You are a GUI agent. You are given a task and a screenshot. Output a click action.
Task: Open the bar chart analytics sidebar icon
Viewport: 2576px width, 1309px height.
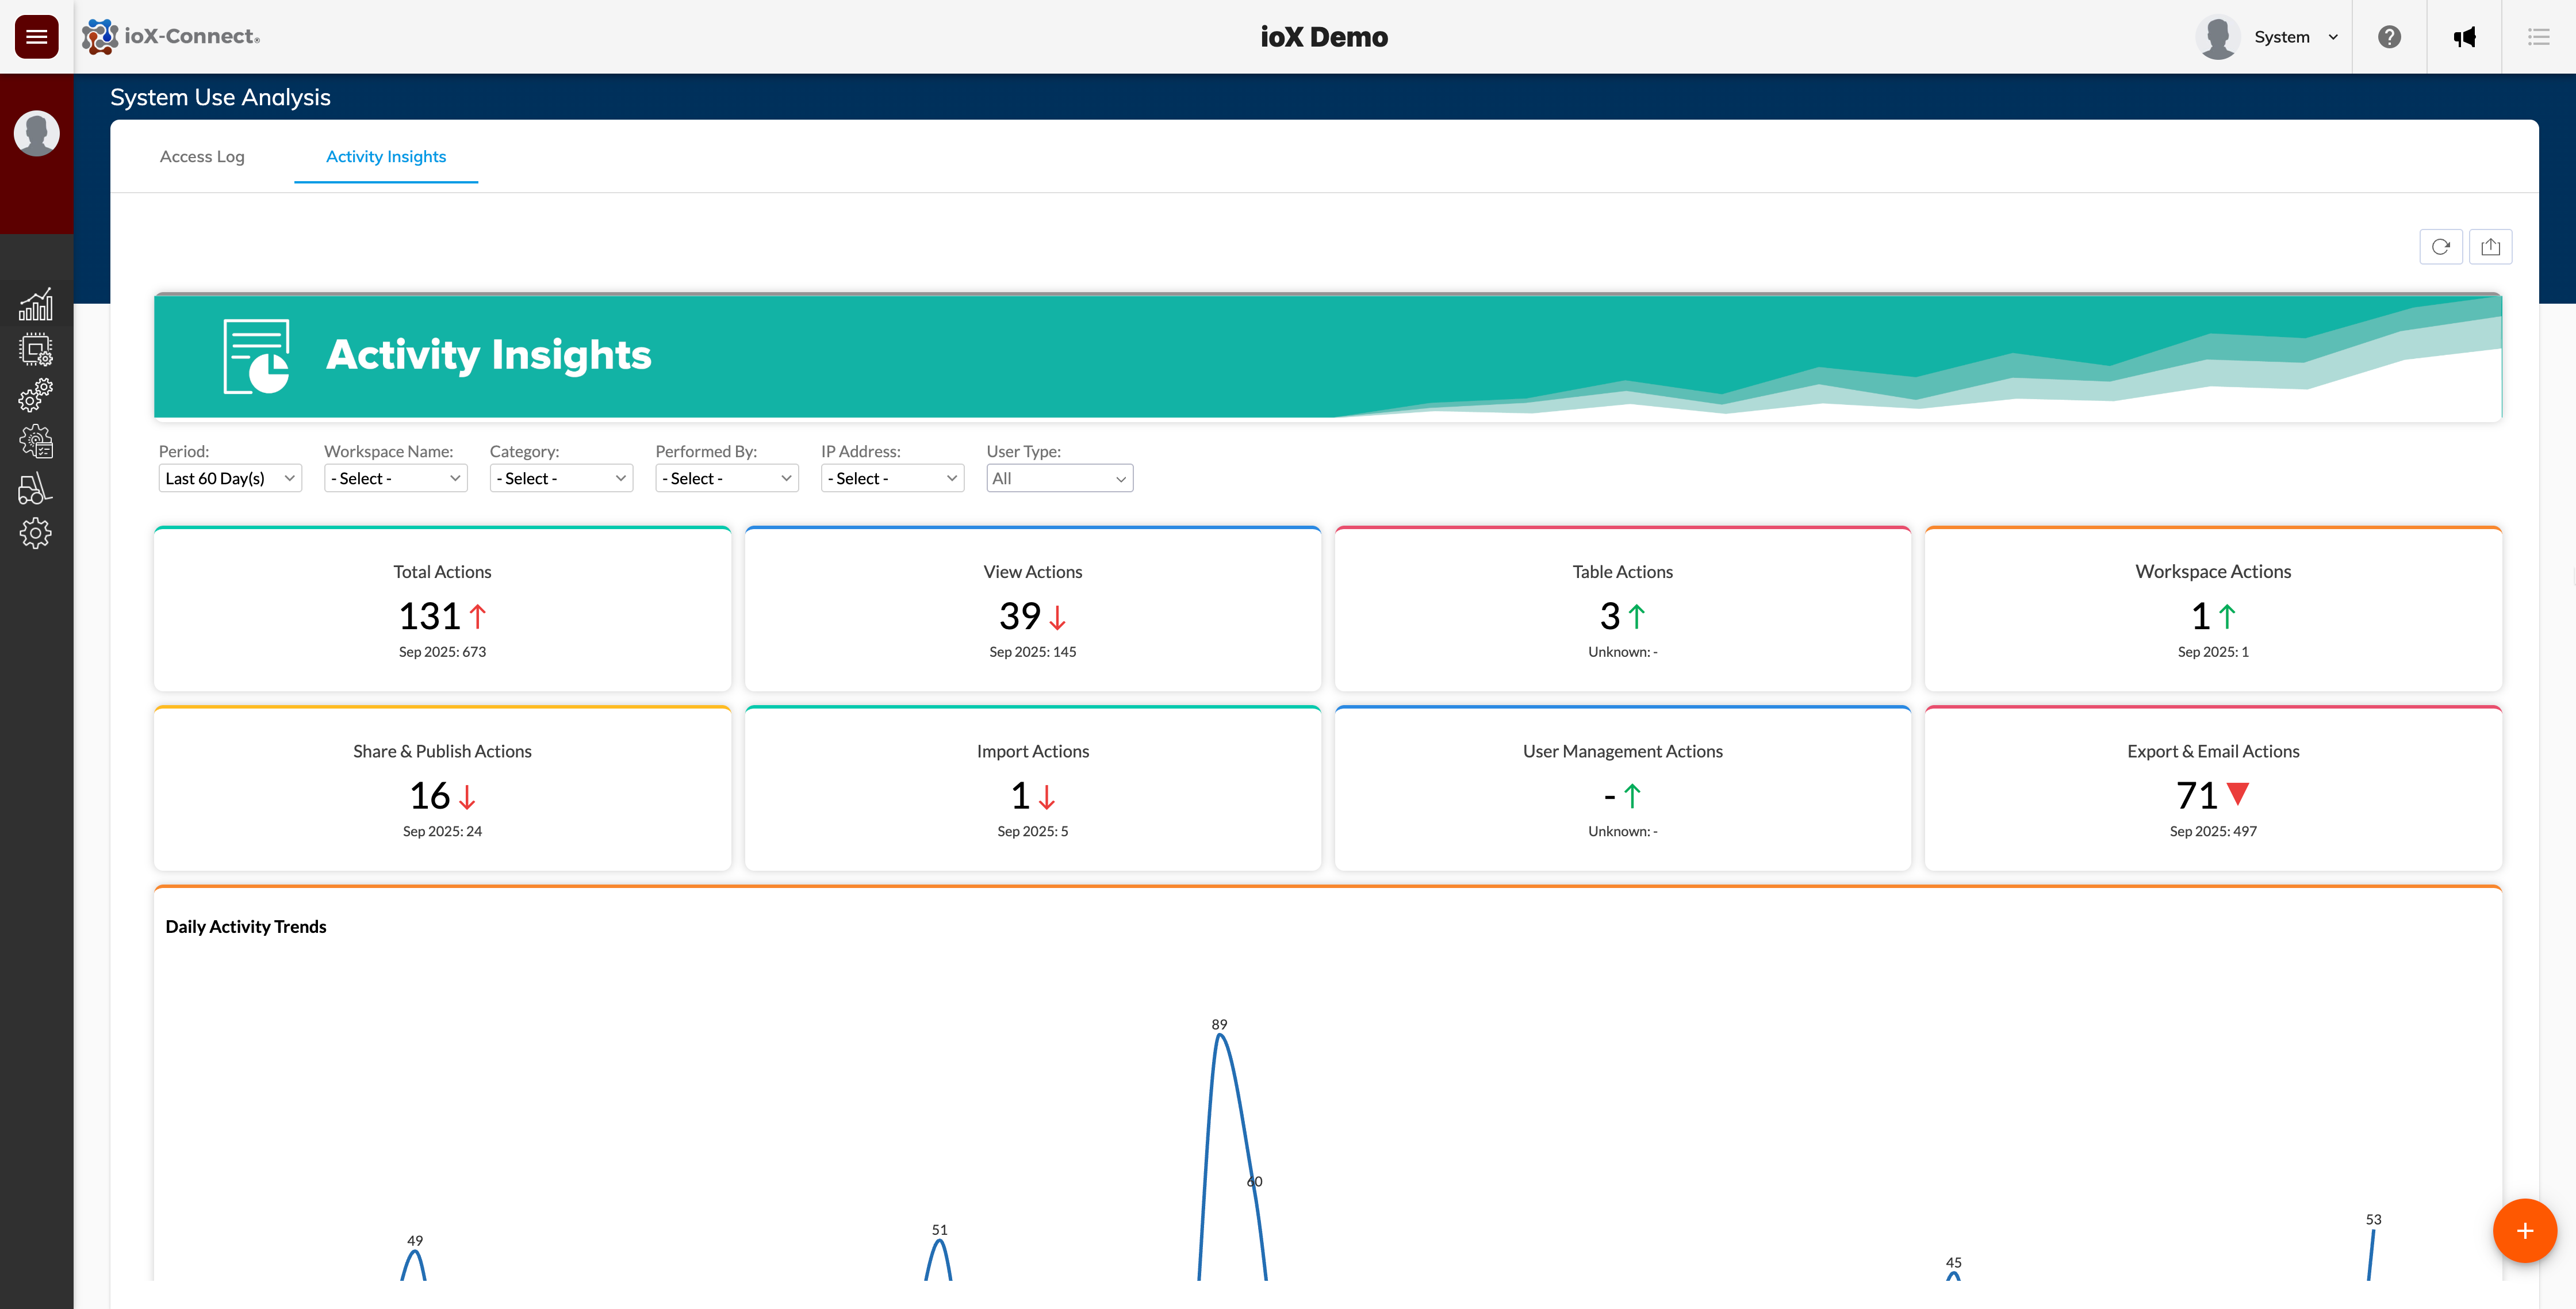[x=36, y=305]
